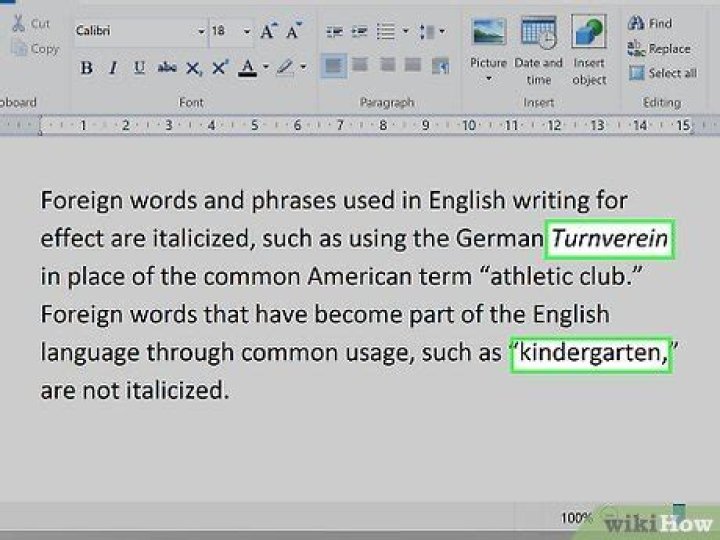Open the line spacing dropdown arrow
Image resolution: width=720 pixels, height=540 pixels.
(x=442, y=31)
